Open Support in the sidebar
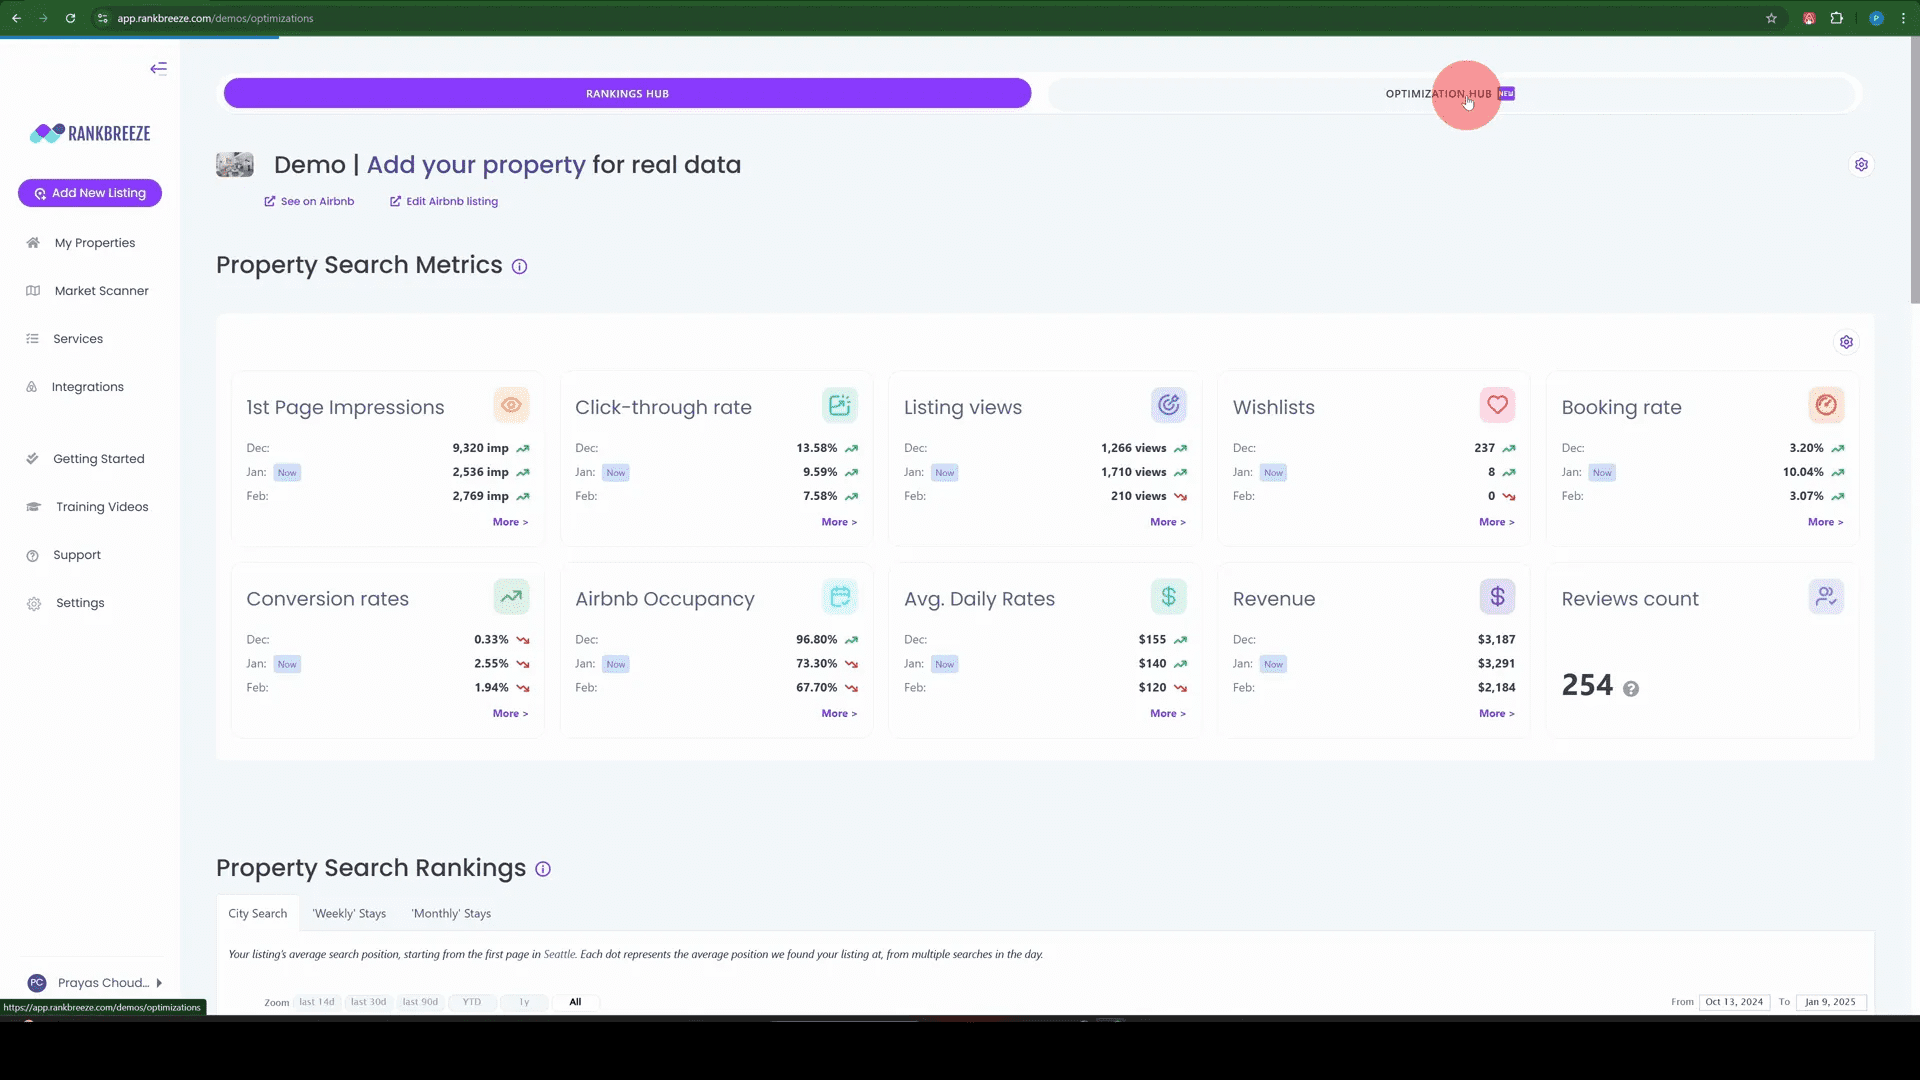The image size is (1920, 1080). click(x=77, y=555)
